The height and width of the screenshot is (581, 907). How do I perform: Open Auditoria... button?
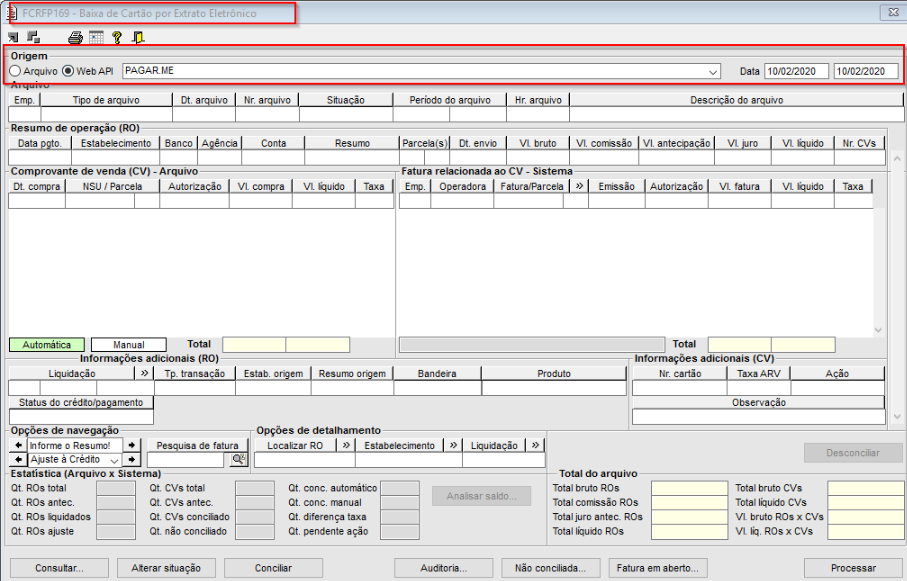(444, 568)
